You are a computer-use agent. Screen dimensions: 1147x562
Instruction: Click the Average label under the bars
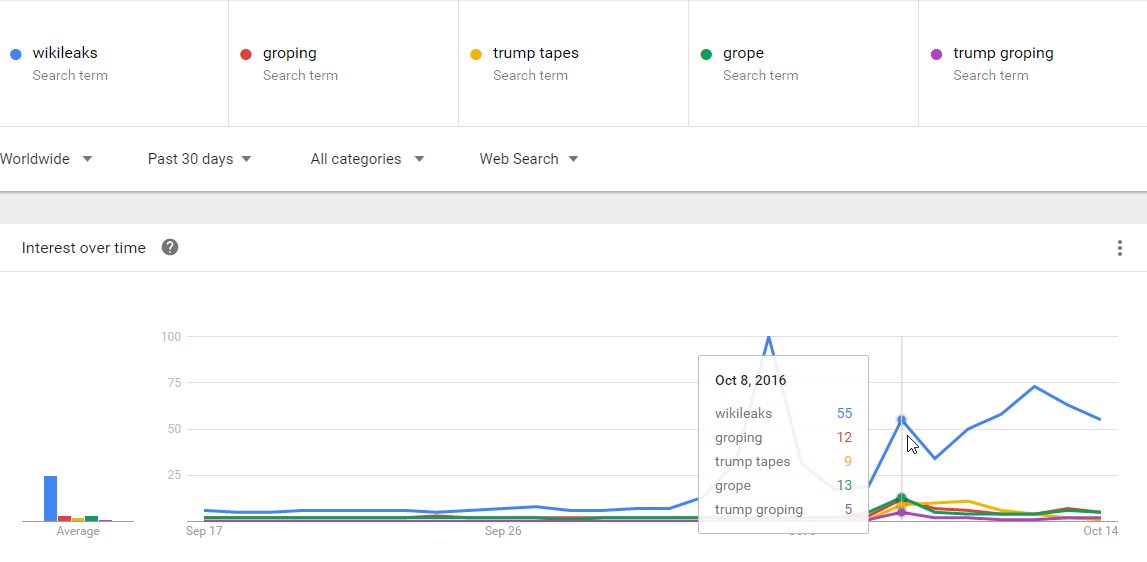tap(78, 531)
